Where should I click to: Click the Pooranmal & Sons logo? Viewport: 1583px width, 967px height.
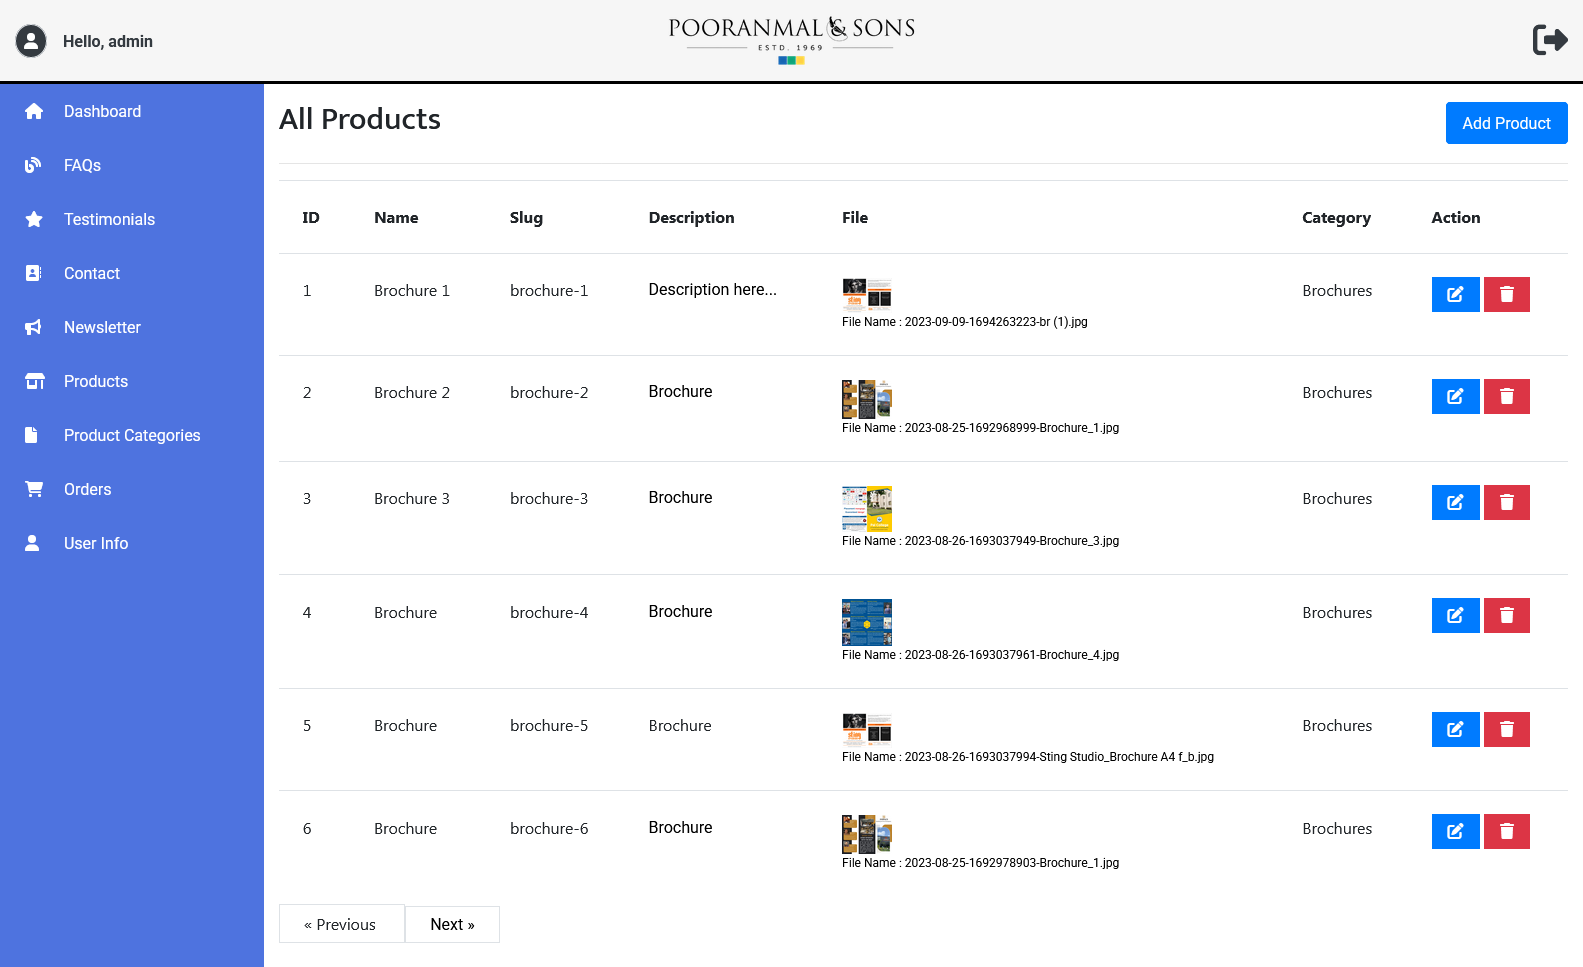pyautogui.click(x=791, y=40)
